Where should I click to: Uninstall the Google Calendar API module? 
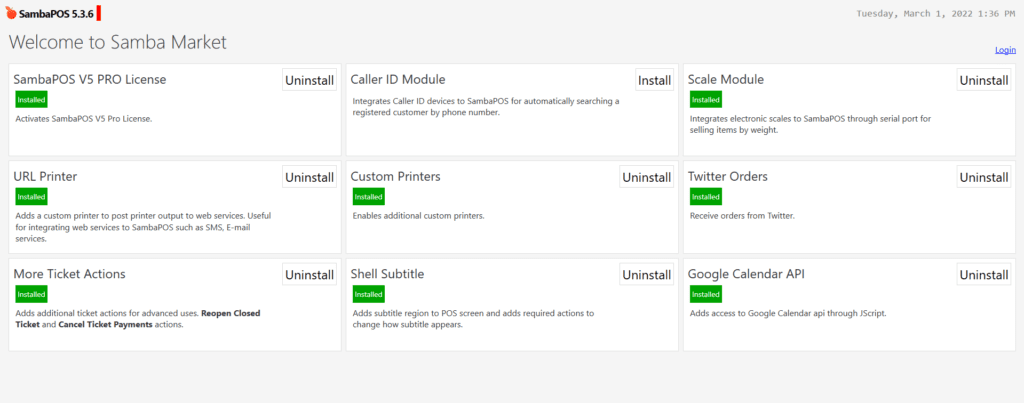(983, 274)
